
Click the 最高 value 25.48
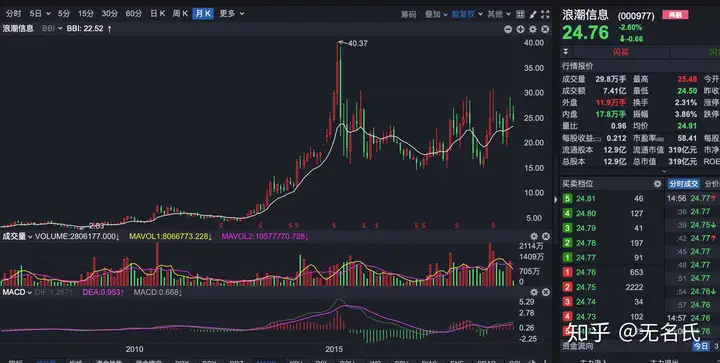pos(687,79)
